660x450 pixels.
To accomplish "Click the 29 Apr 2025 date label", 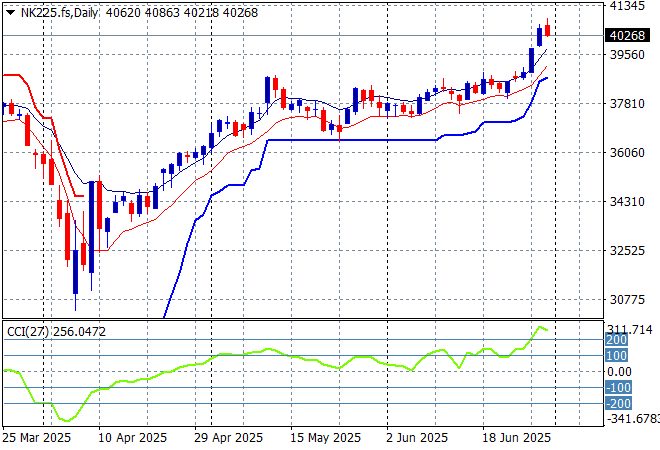I will pyautogui.click(x=227, y=438).
